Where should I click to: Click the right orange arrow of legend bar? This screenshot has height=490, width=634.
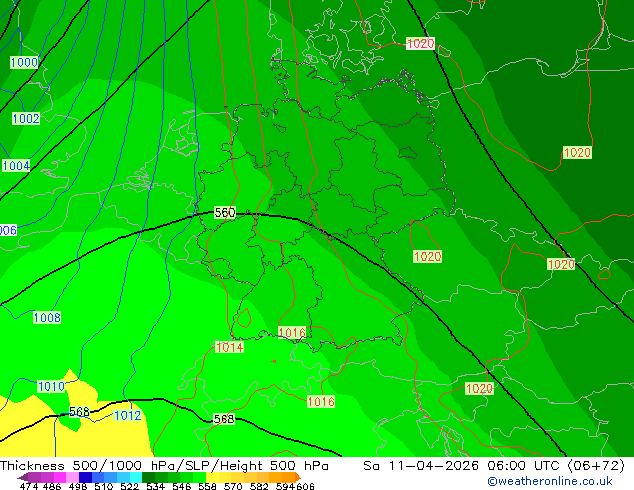click(298, 477)
